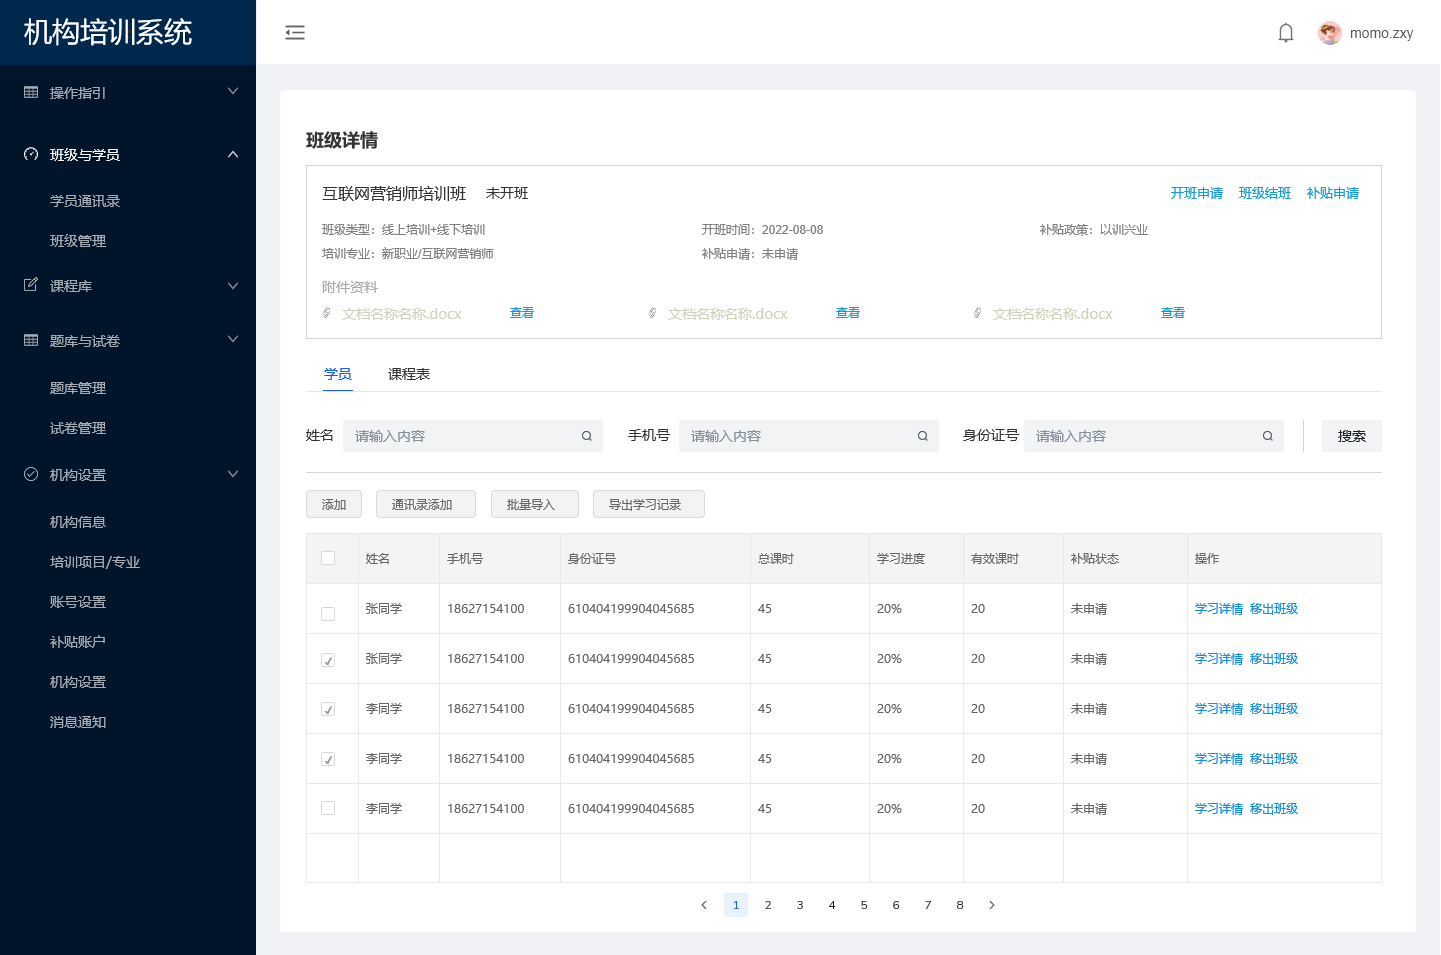This screenshot has width=1441, height=955.
Task: Click the 机构设置 check-circle icon
Action: (31, 474)
